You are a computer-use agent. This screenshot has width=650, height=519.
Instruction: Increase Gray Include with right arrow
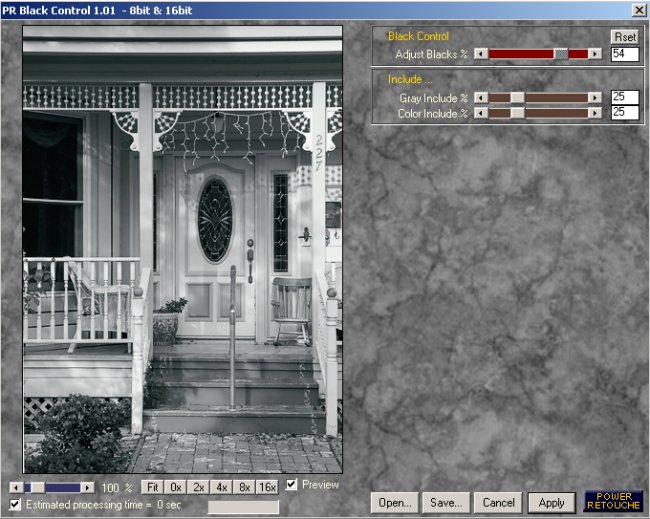click(x=595, y=98)
